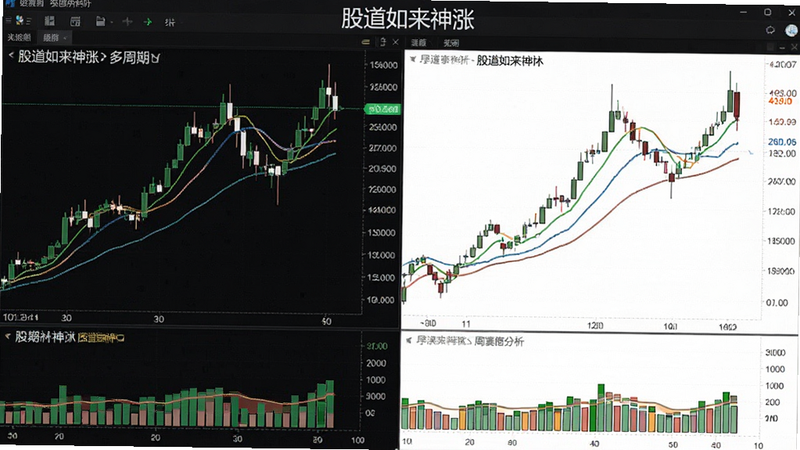Click the yellow tag icon in left panel header
The image size is (800, 450).
tap(365, 42)
